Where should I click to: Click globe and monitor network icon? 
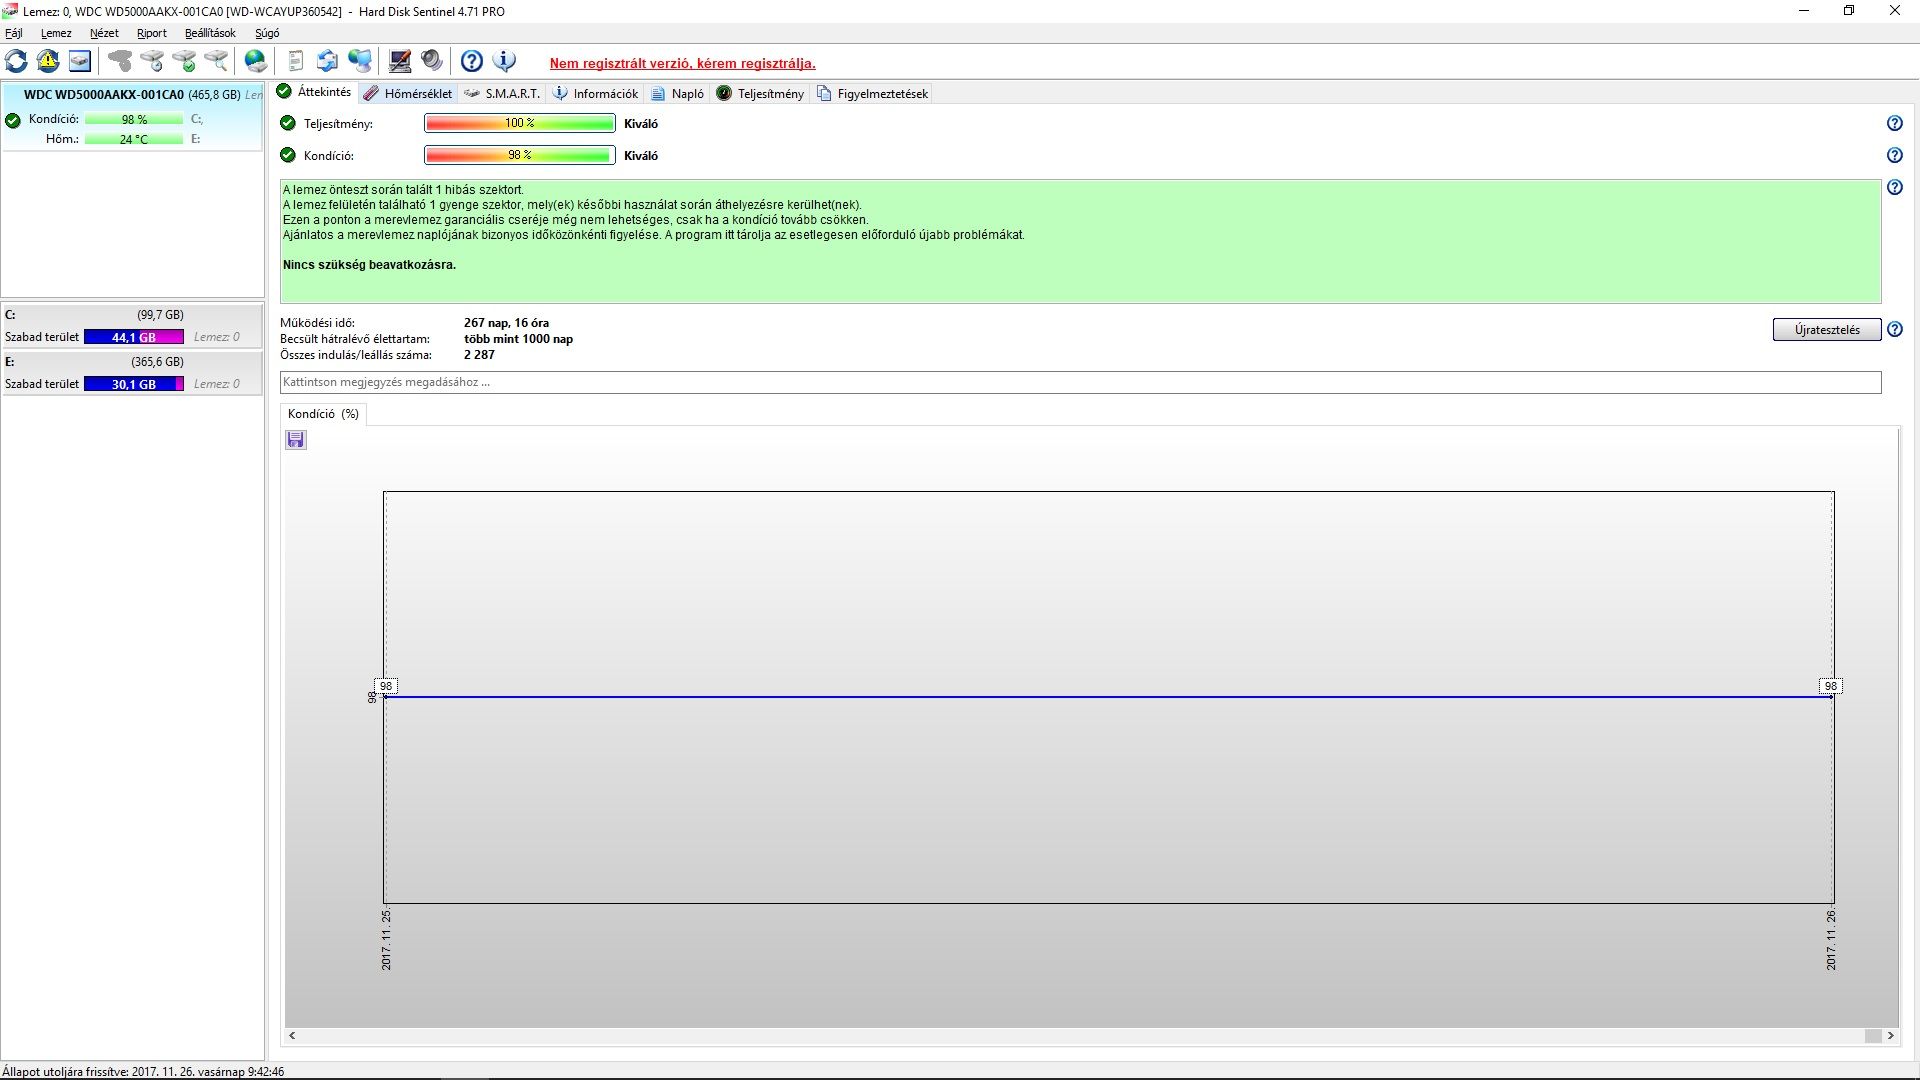point(360,61)
